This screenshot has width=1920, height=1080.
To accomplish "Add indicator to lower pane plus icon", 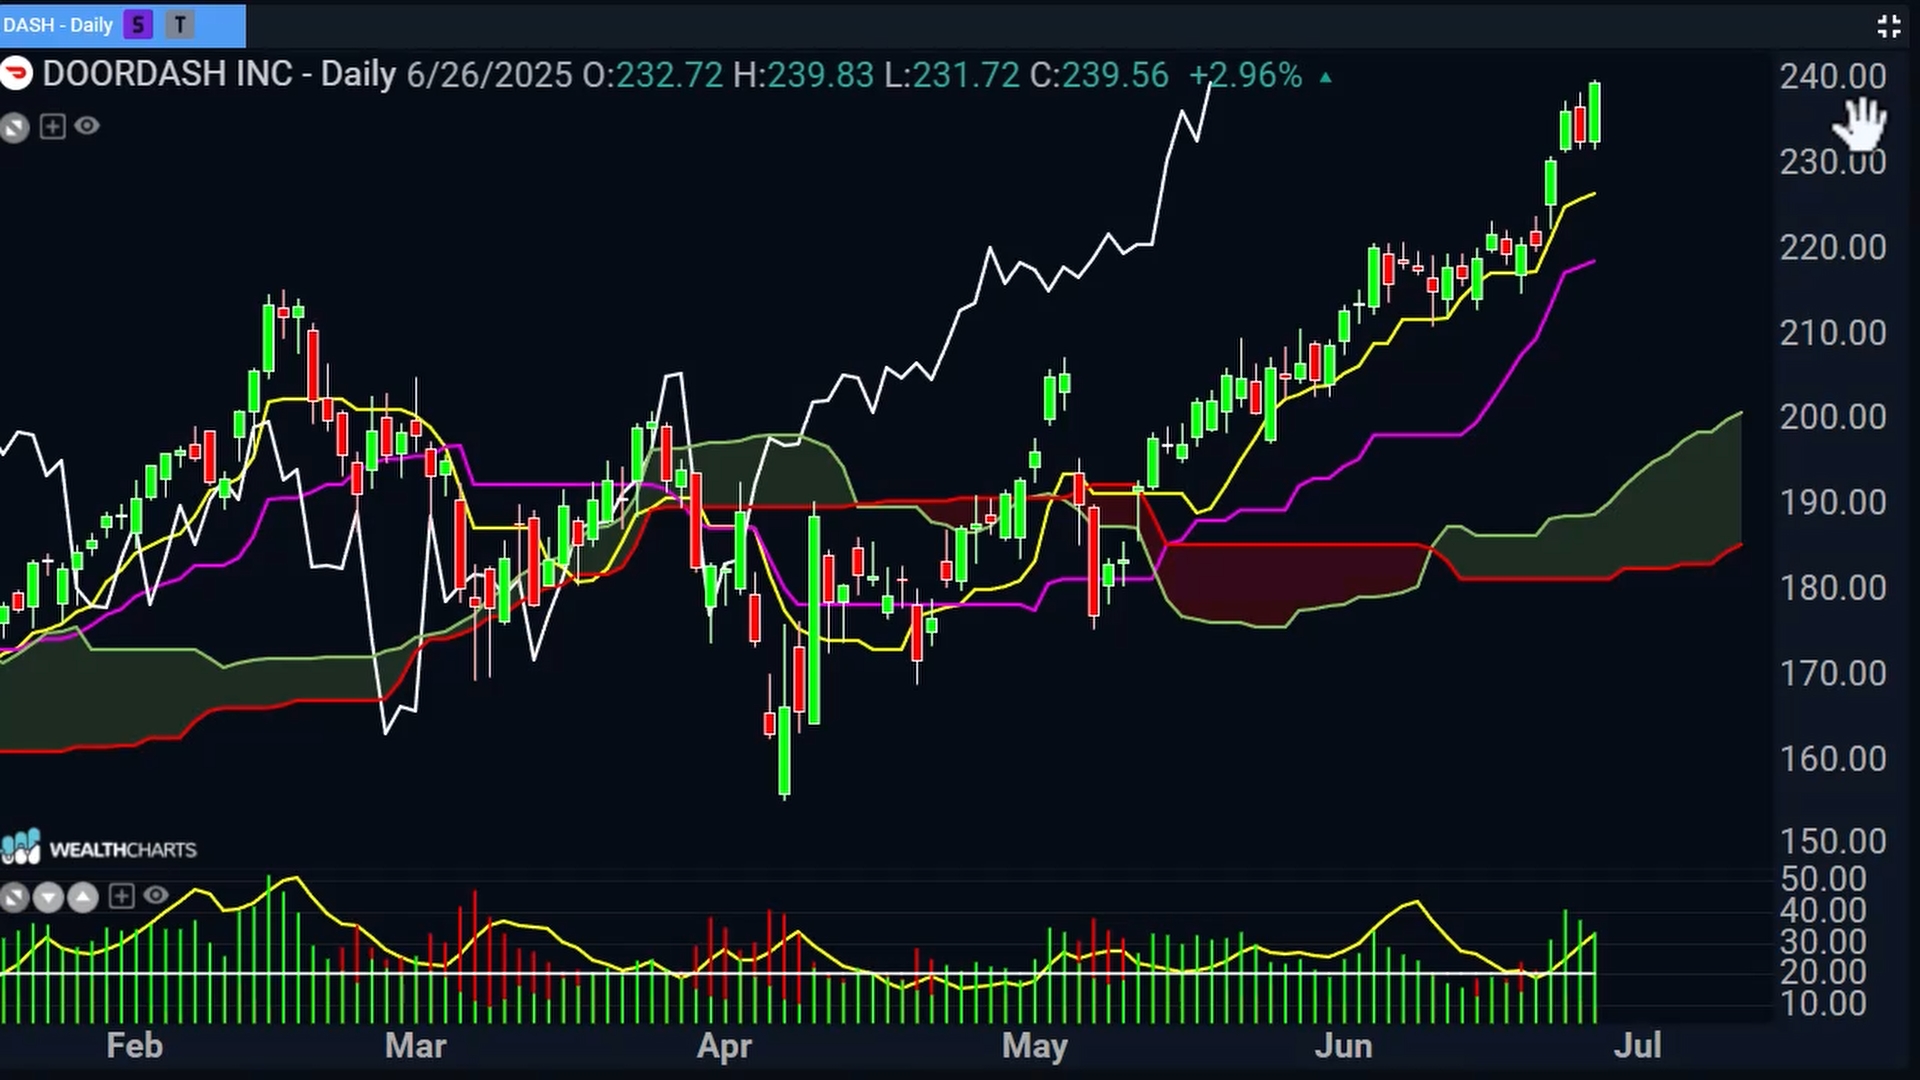I will 121,896.
